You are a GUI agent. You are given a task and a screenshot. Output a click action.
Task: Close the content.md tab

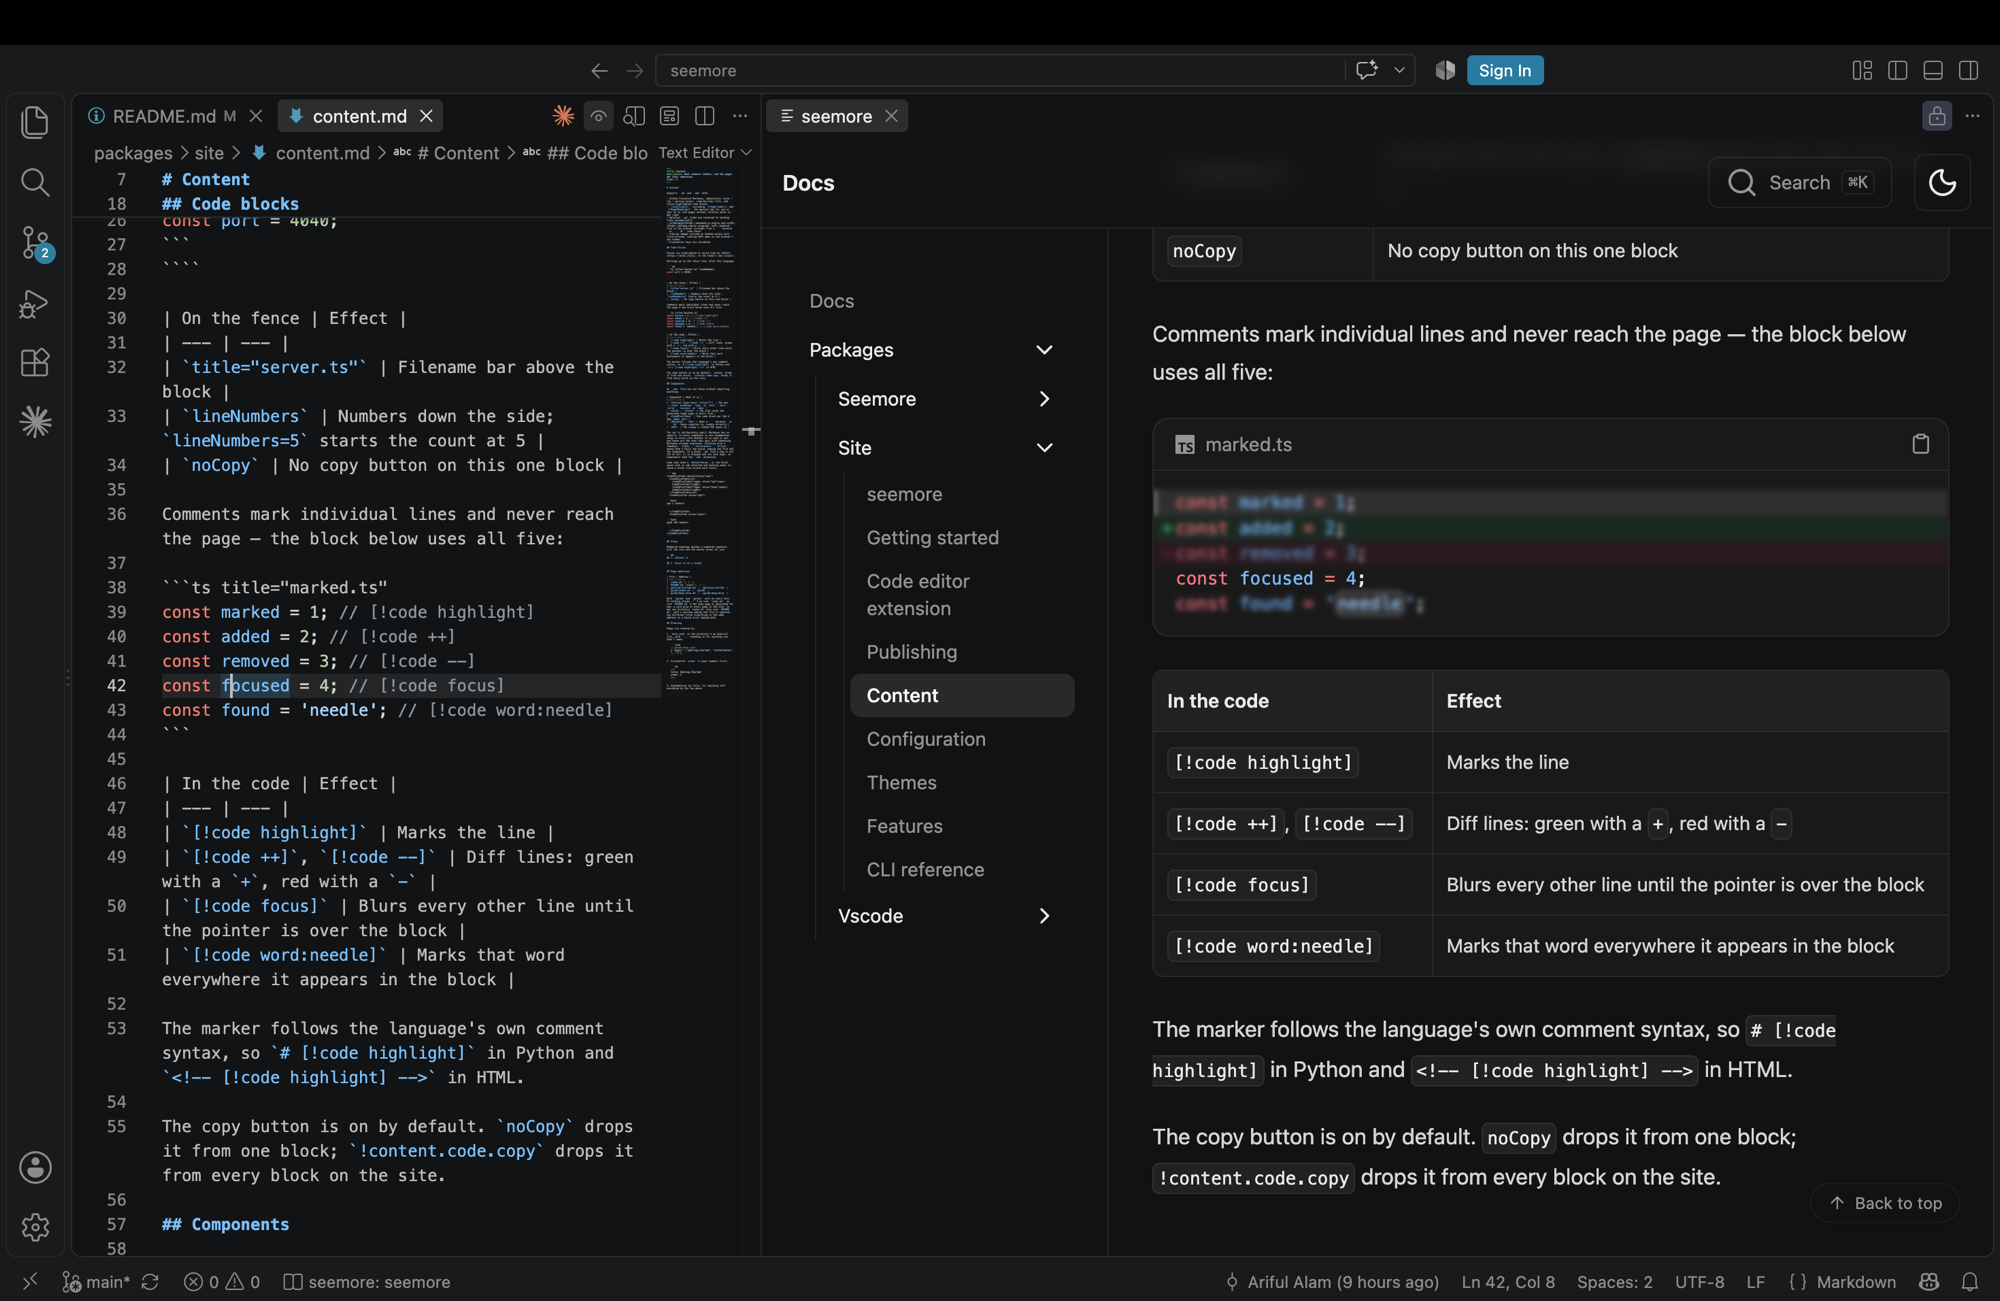pos(426,116)
